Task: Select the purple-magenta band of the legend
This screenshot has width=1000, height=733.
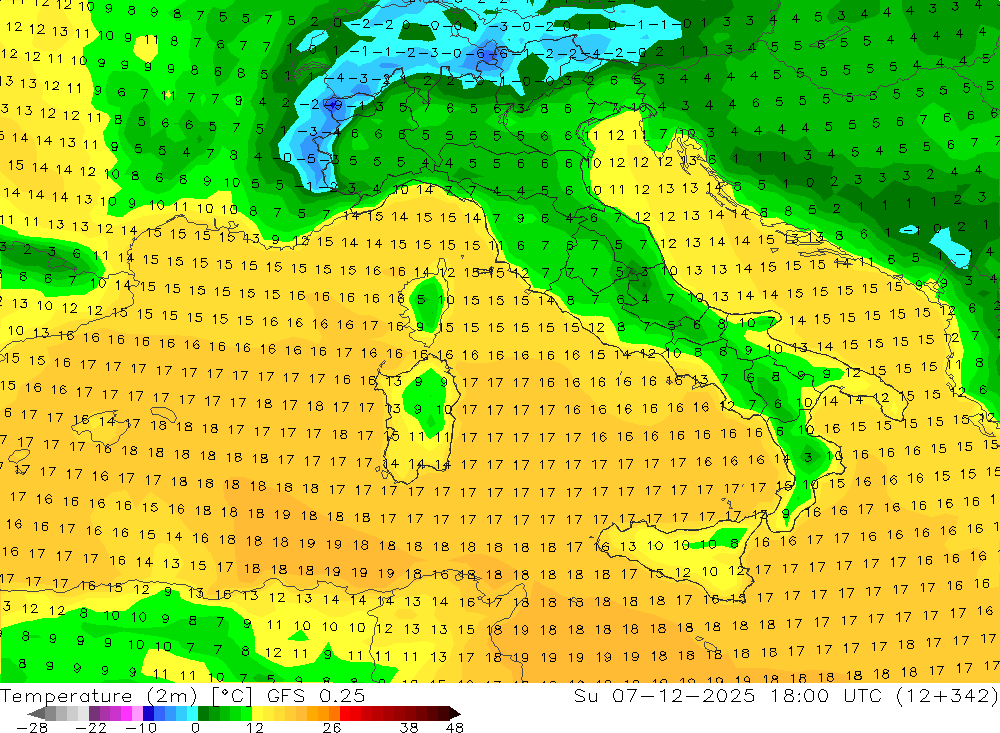Action: coord(115,713)
